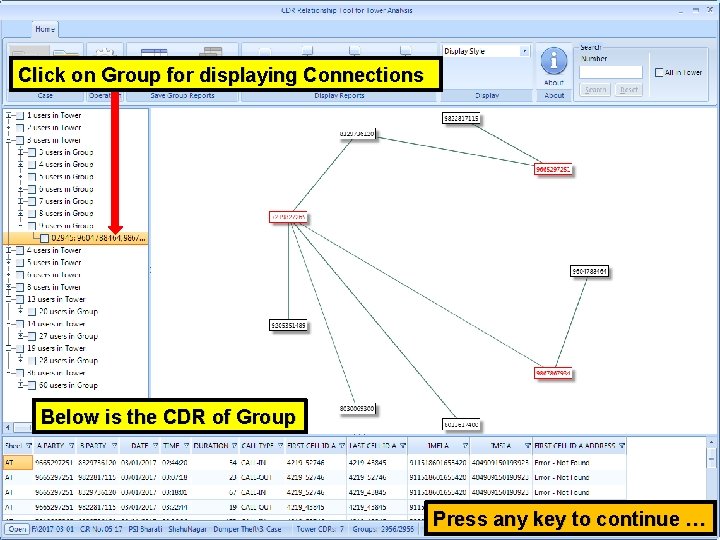The image size is (720, 540).
Task: Select red graph node 9665297251
Action: (x=553, y=169)
